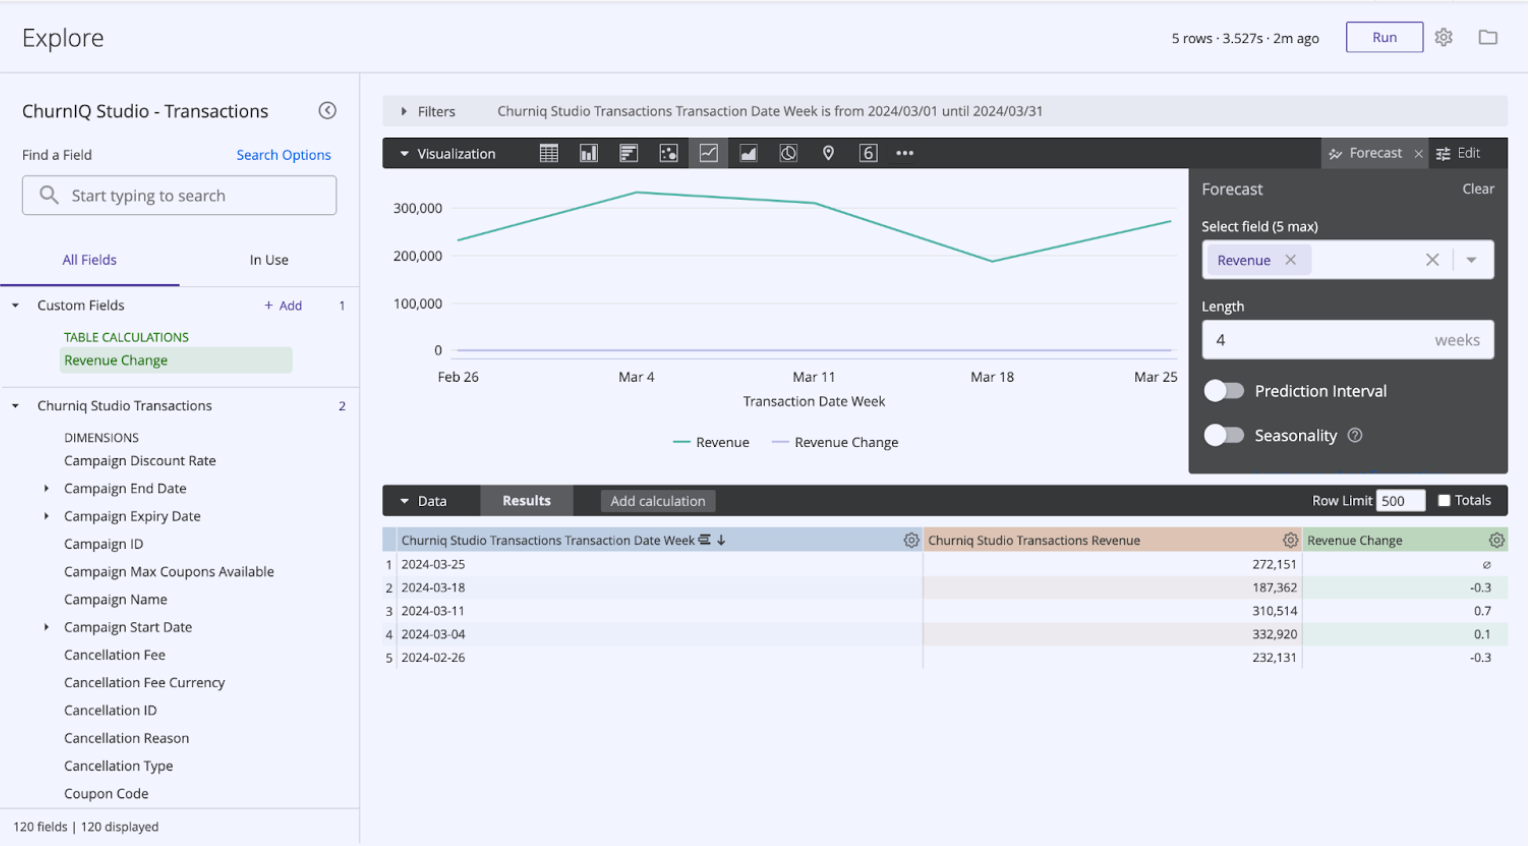
Task: Open more visualization types ellipsis
Action: point(905,153)
